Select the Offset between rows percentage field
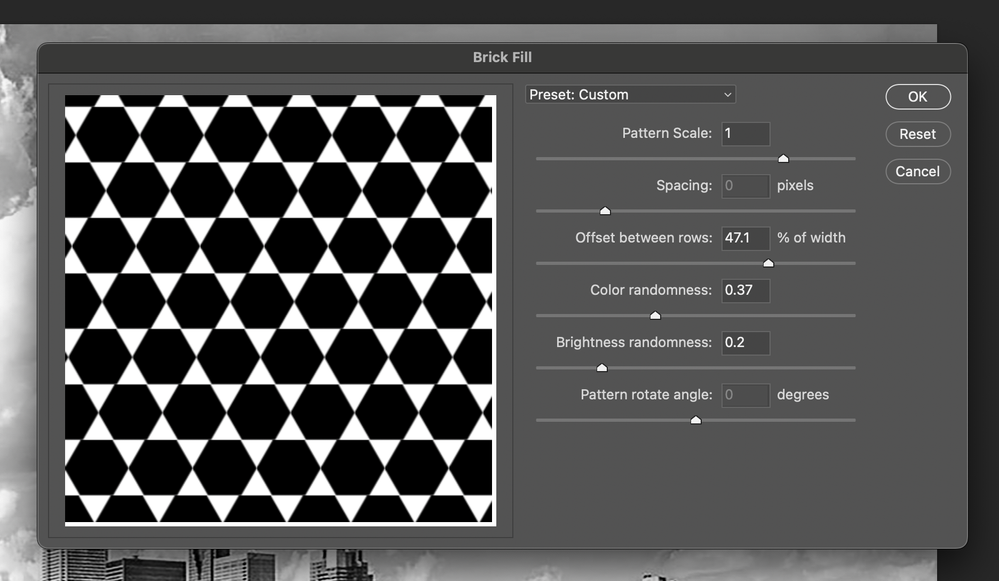Screen dimensions: 999x581 click(745, 238)
